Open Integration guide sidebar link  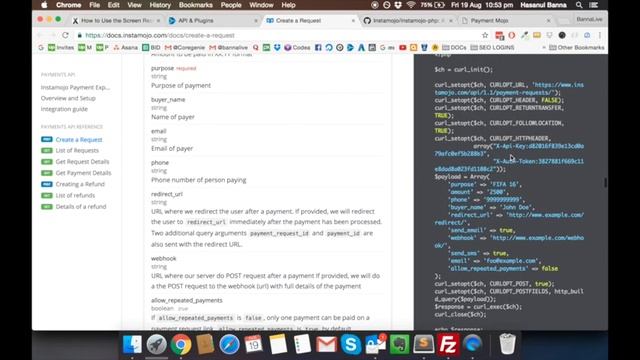click(64, 109)
